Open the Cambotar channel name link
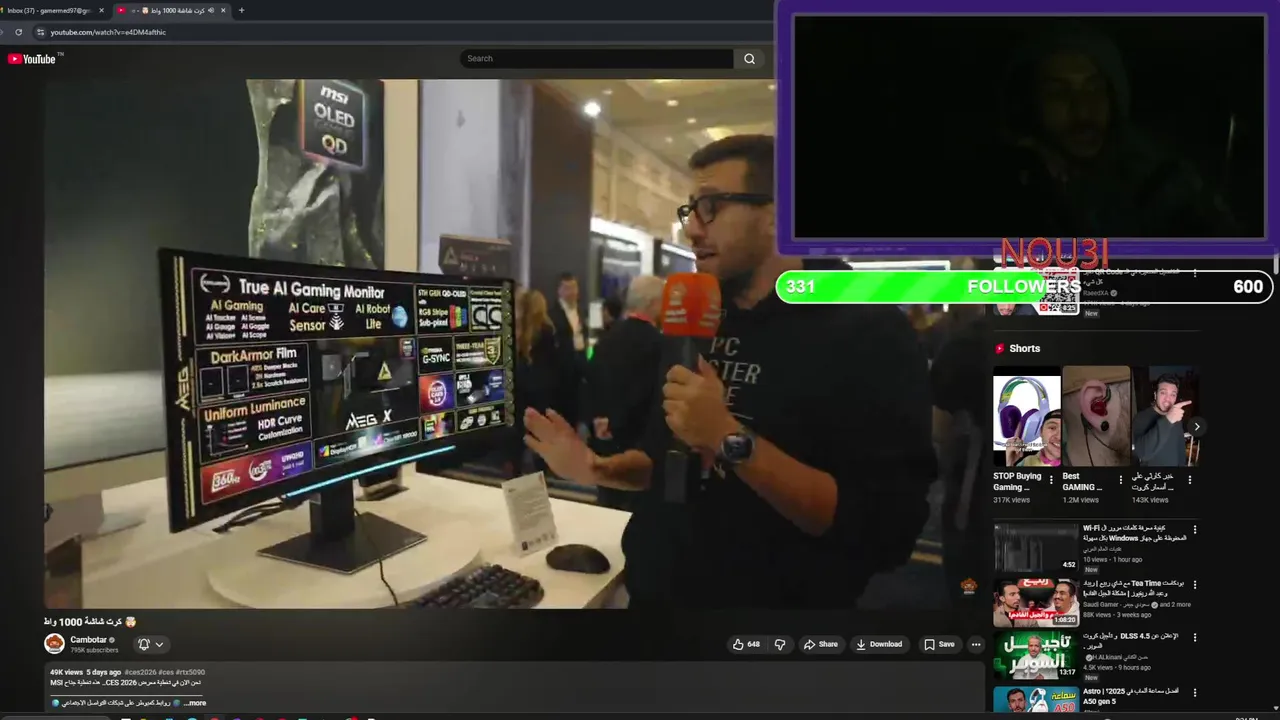1280x720 pixels. pos(88,640)
